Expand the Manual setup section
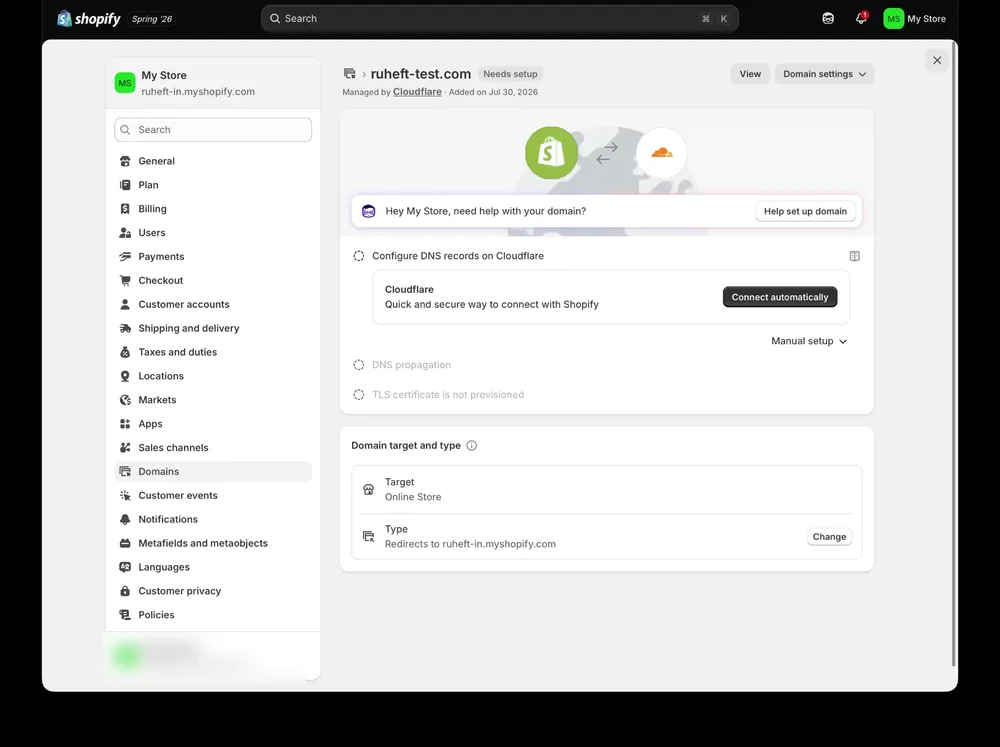The height and width of the screenshot is (747, 1000). coord(809,341)
